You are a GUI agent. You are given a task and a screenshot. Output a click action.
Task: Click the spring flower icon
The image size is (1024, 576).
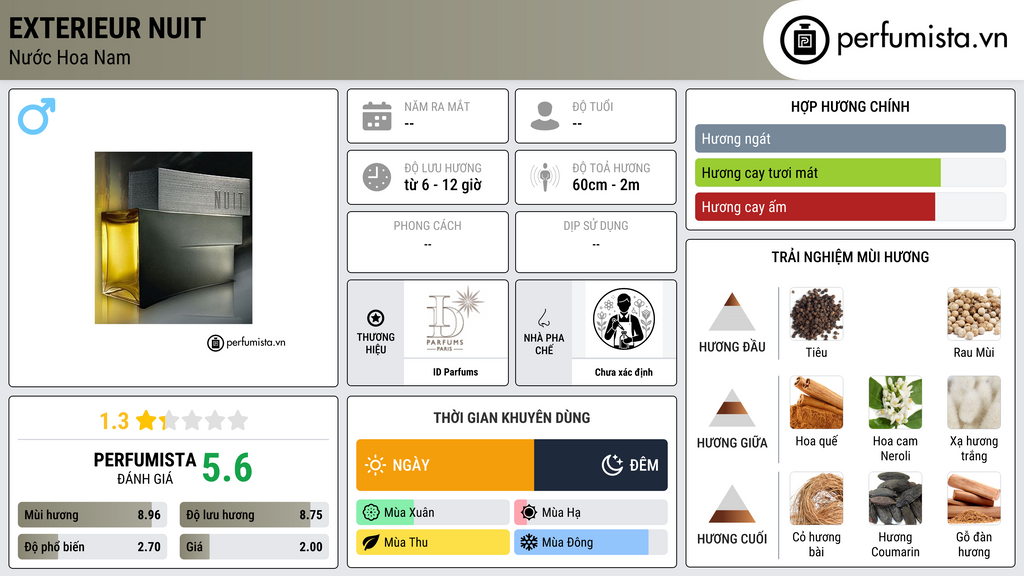coord(371,512)
